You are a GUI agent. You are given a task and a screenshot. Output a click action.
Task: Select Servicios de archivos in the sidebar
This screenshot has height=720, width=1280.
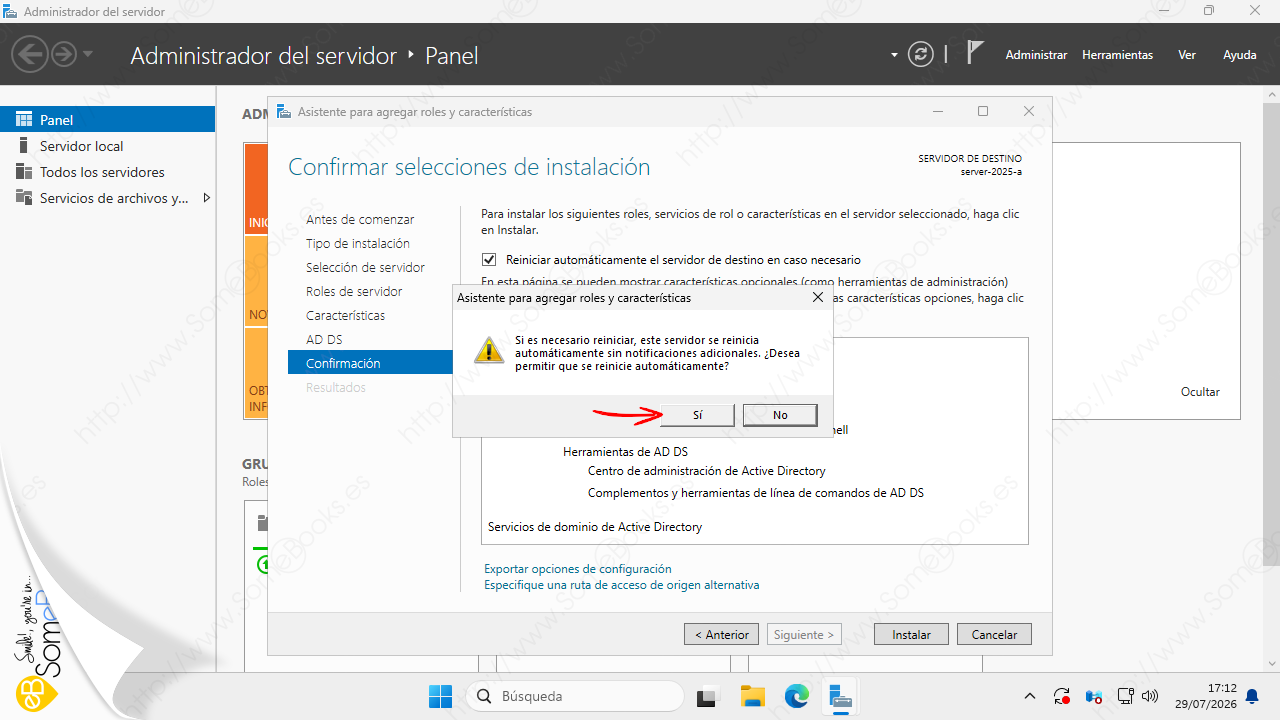click(108, 198)
